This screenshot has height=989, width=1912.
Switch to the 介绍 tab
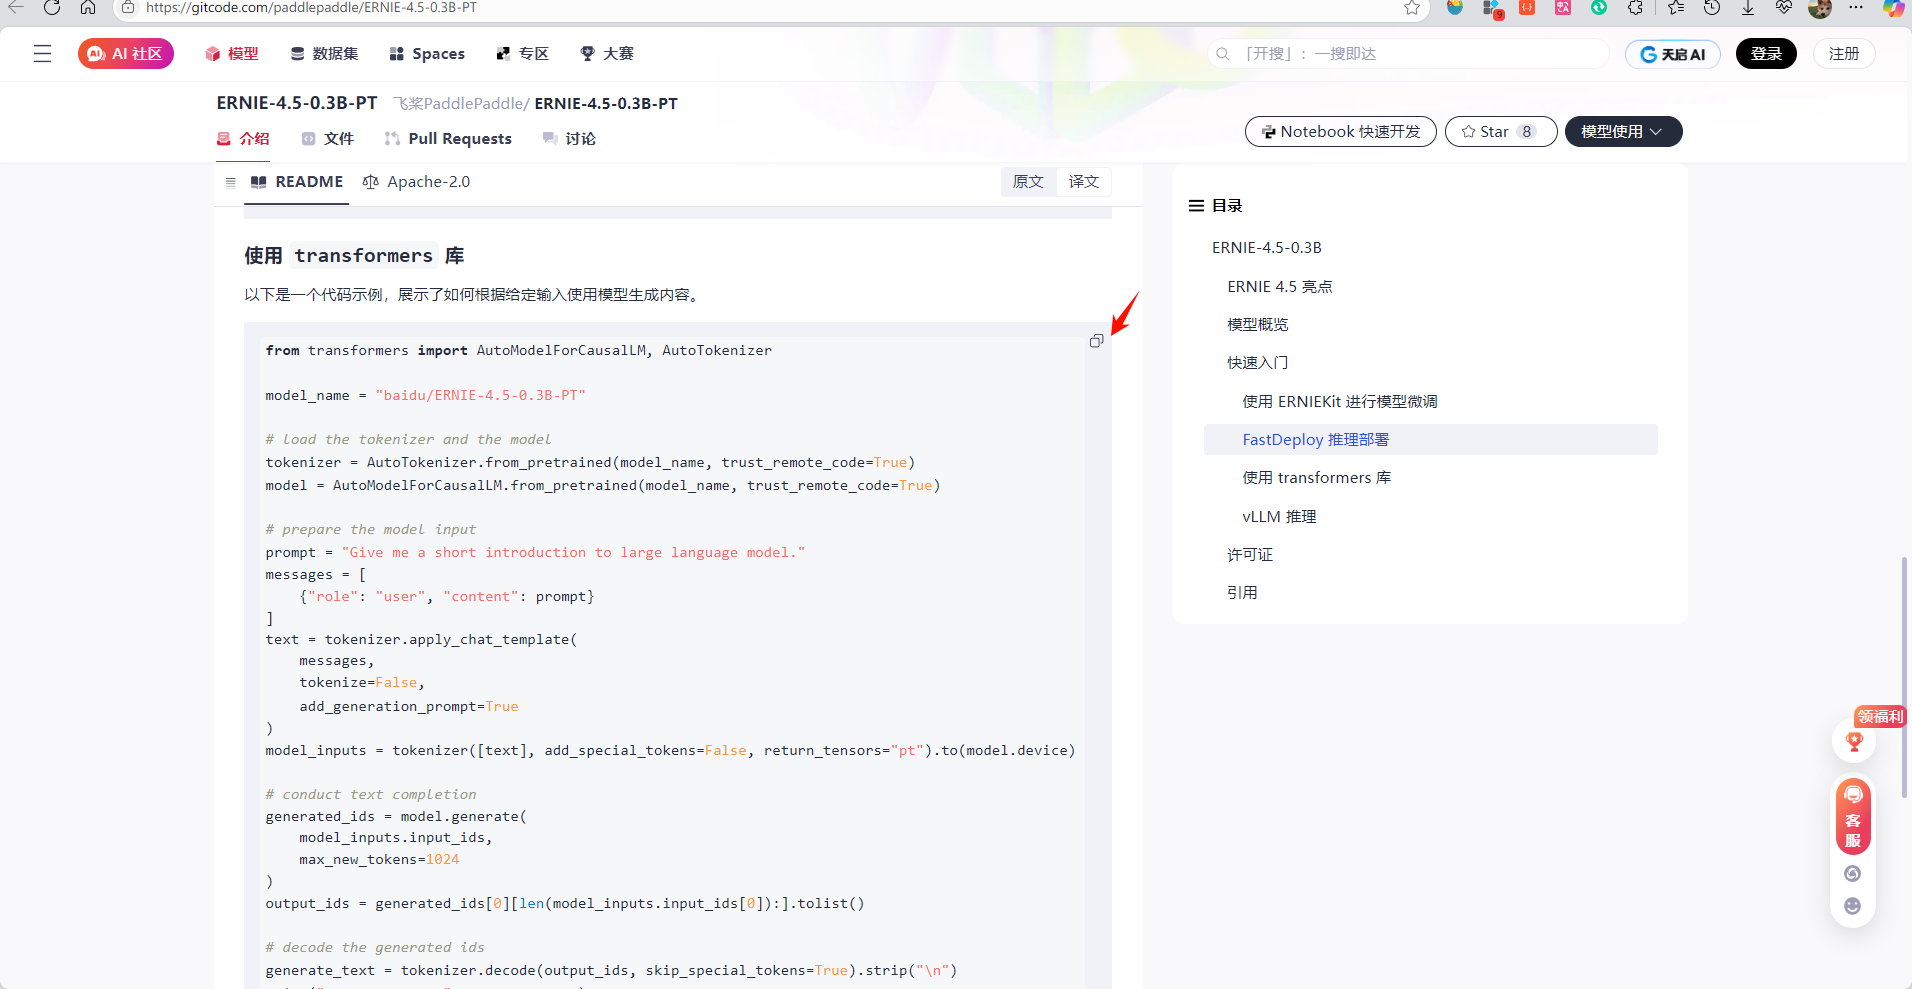tap(243, 139)
